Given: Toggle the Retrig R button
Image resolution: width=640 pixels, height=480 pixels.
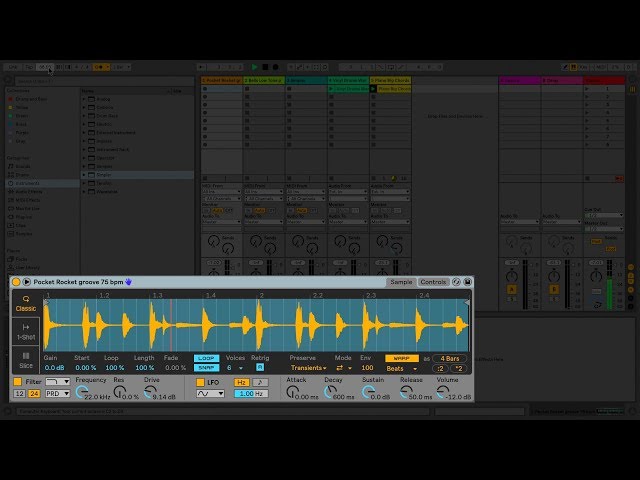Looking at the screenshot, I should coord(260,367).
